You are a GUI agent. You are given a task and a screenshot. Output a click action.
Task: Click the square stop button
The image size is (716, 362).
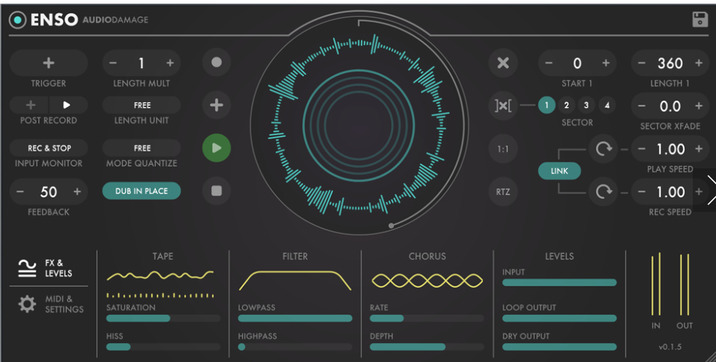[216, 191]
